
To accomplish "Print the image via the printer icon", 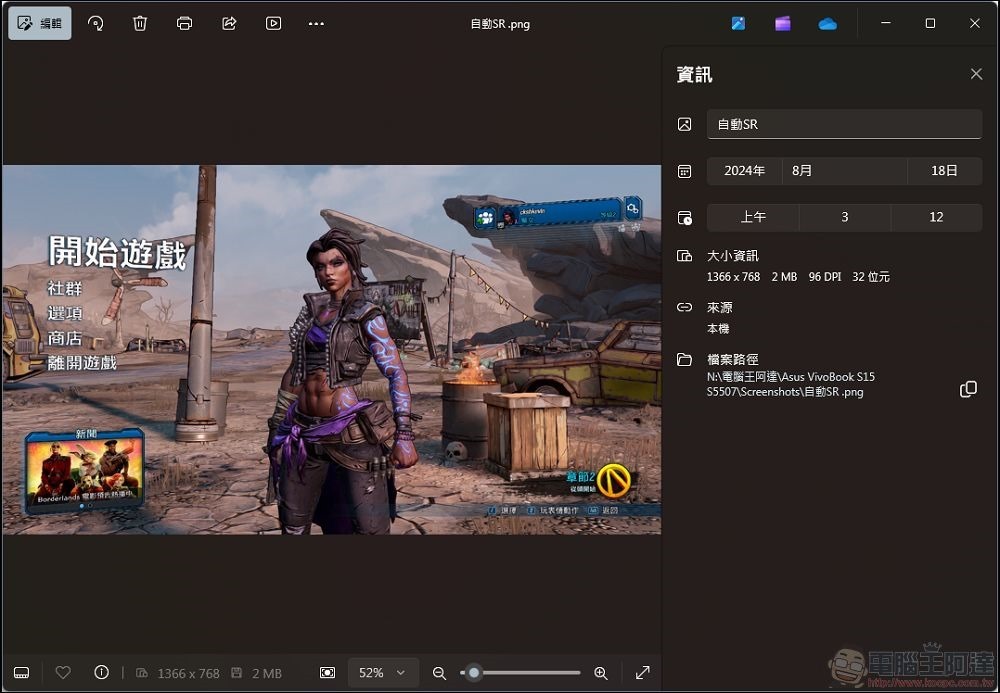I will click(184, 24).
